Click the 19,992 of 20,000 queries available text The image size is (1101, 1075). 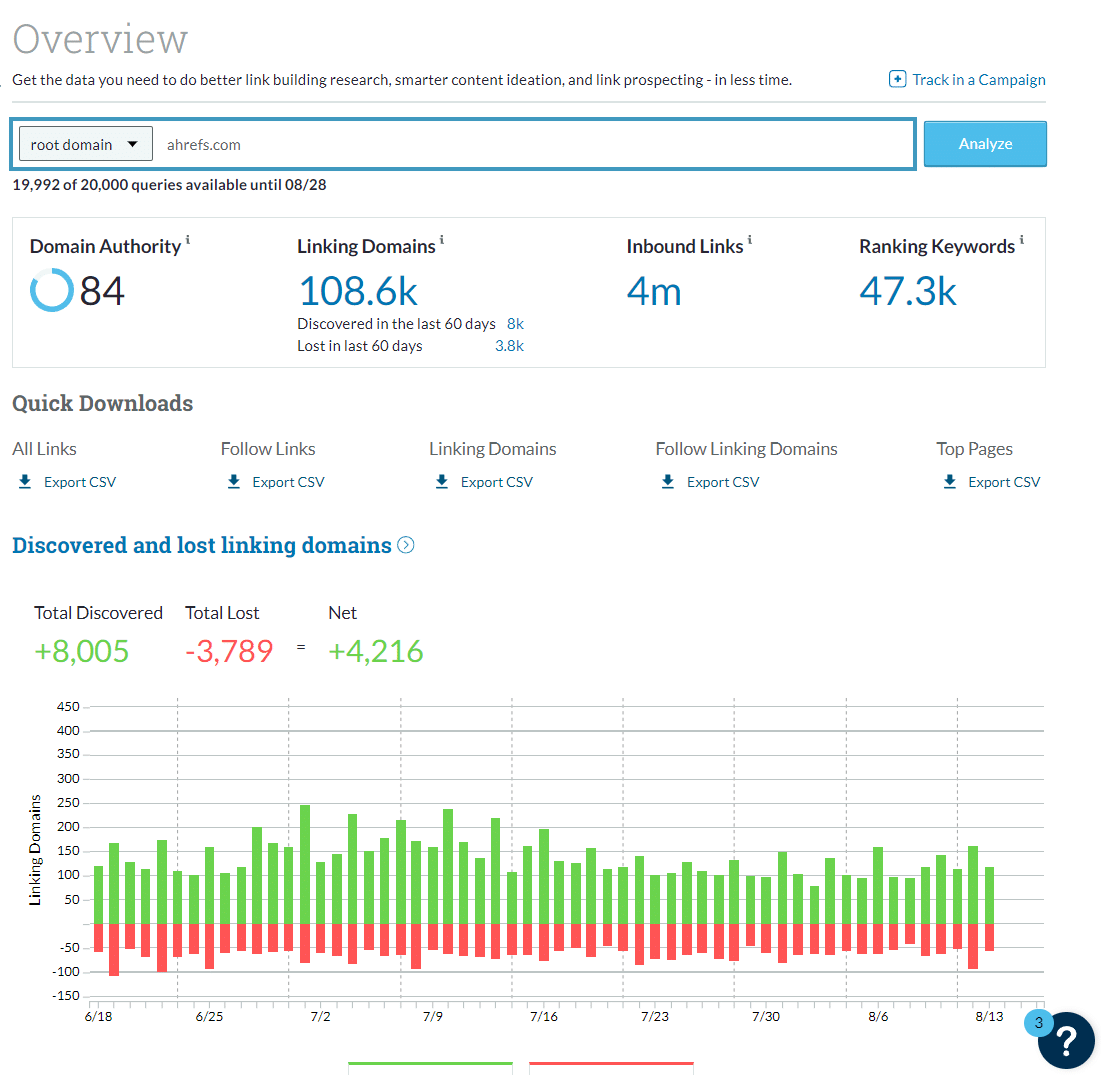(169, 185)
